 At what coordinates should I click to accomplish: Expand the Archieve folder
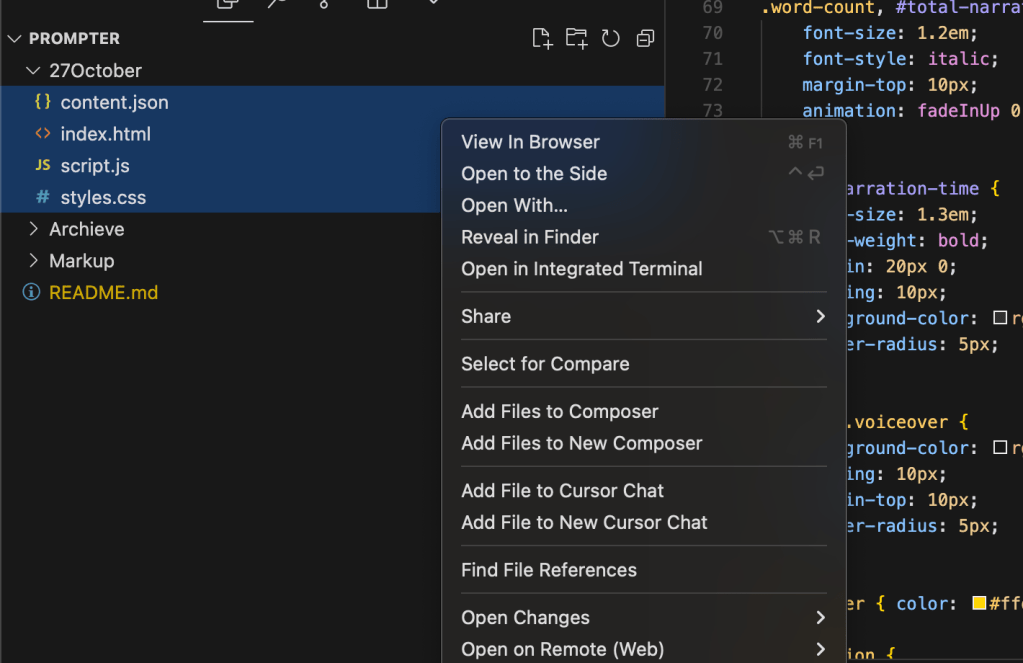point(33,228)
